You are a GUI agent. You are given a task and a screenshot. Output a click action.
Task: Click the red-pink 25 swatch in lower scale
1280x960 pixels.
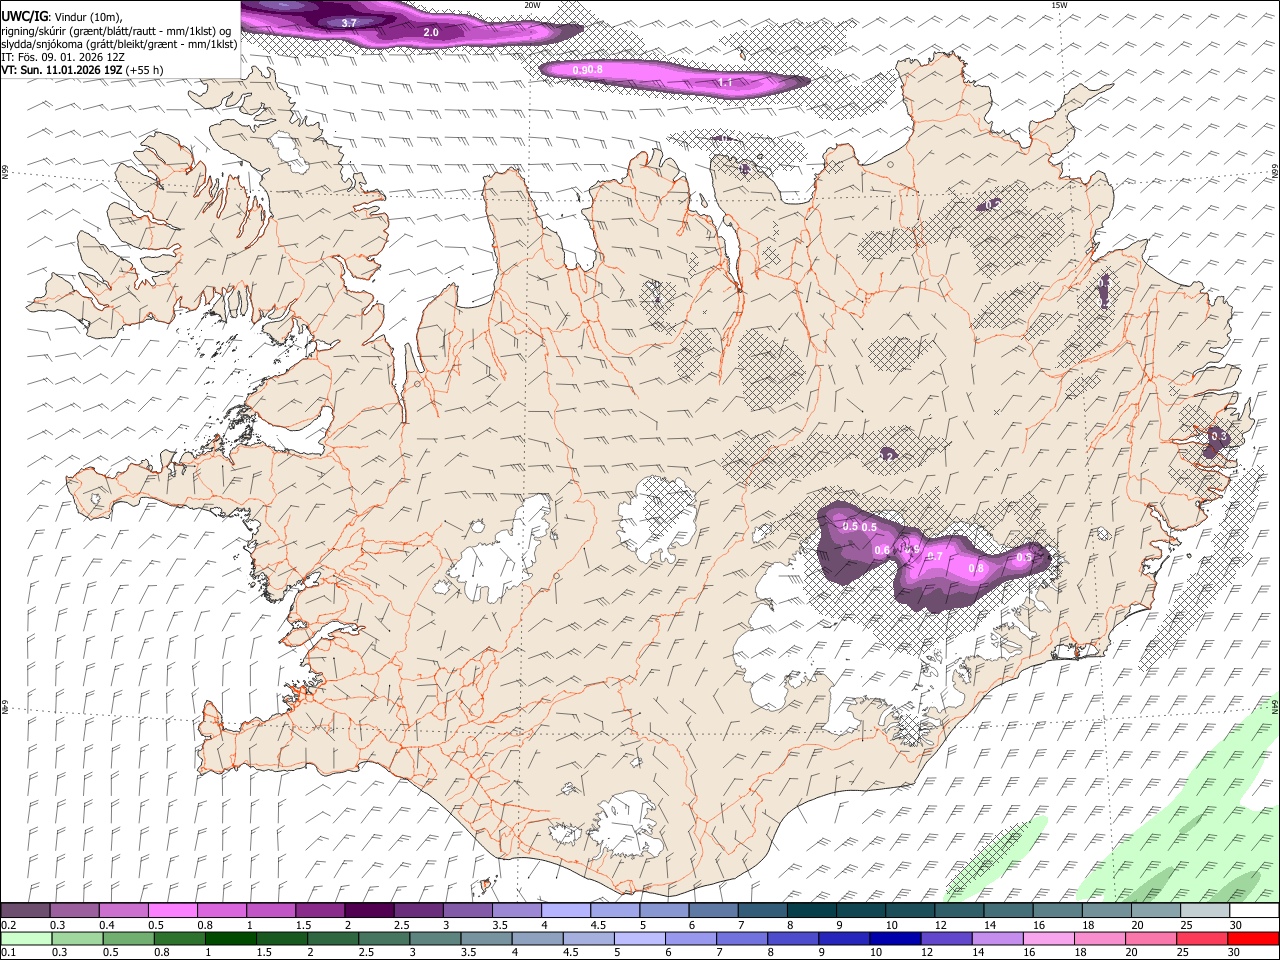click(1203, 938)
